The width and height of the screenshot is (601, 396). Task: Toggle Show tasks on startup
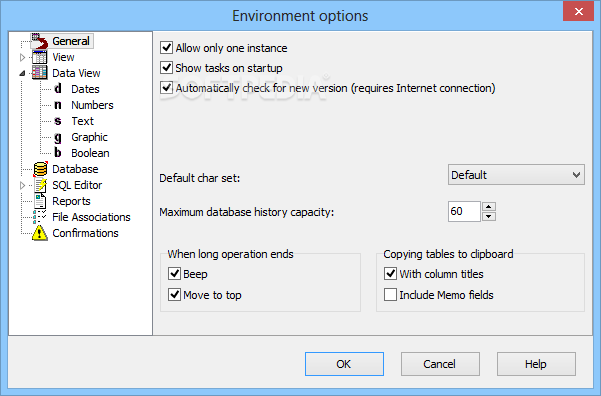(x=166, y=67)
